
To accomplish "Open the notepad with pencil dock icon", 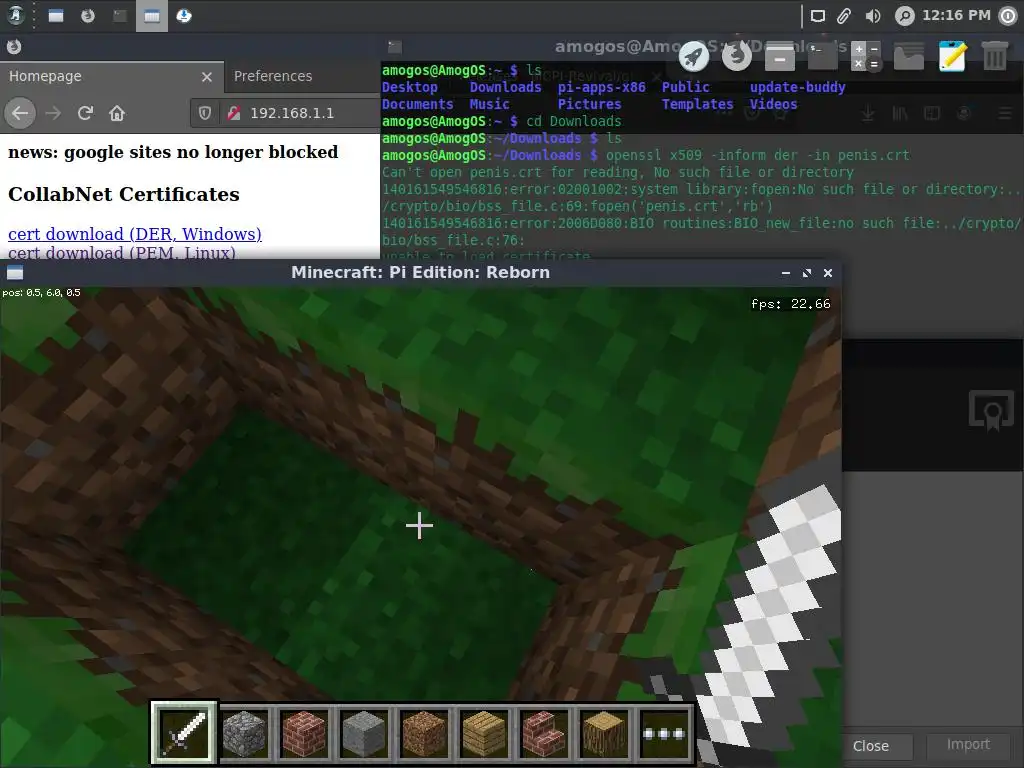I will click(x=952, y=56).
